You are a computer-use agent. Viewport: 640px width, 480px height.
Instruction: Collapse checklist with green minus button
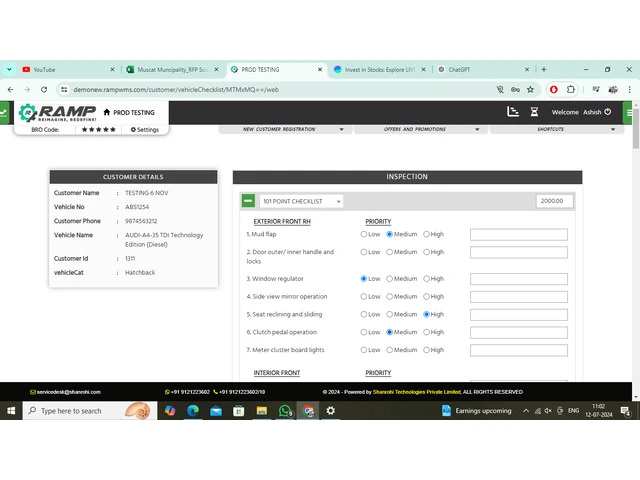click(x=248, y=201)
